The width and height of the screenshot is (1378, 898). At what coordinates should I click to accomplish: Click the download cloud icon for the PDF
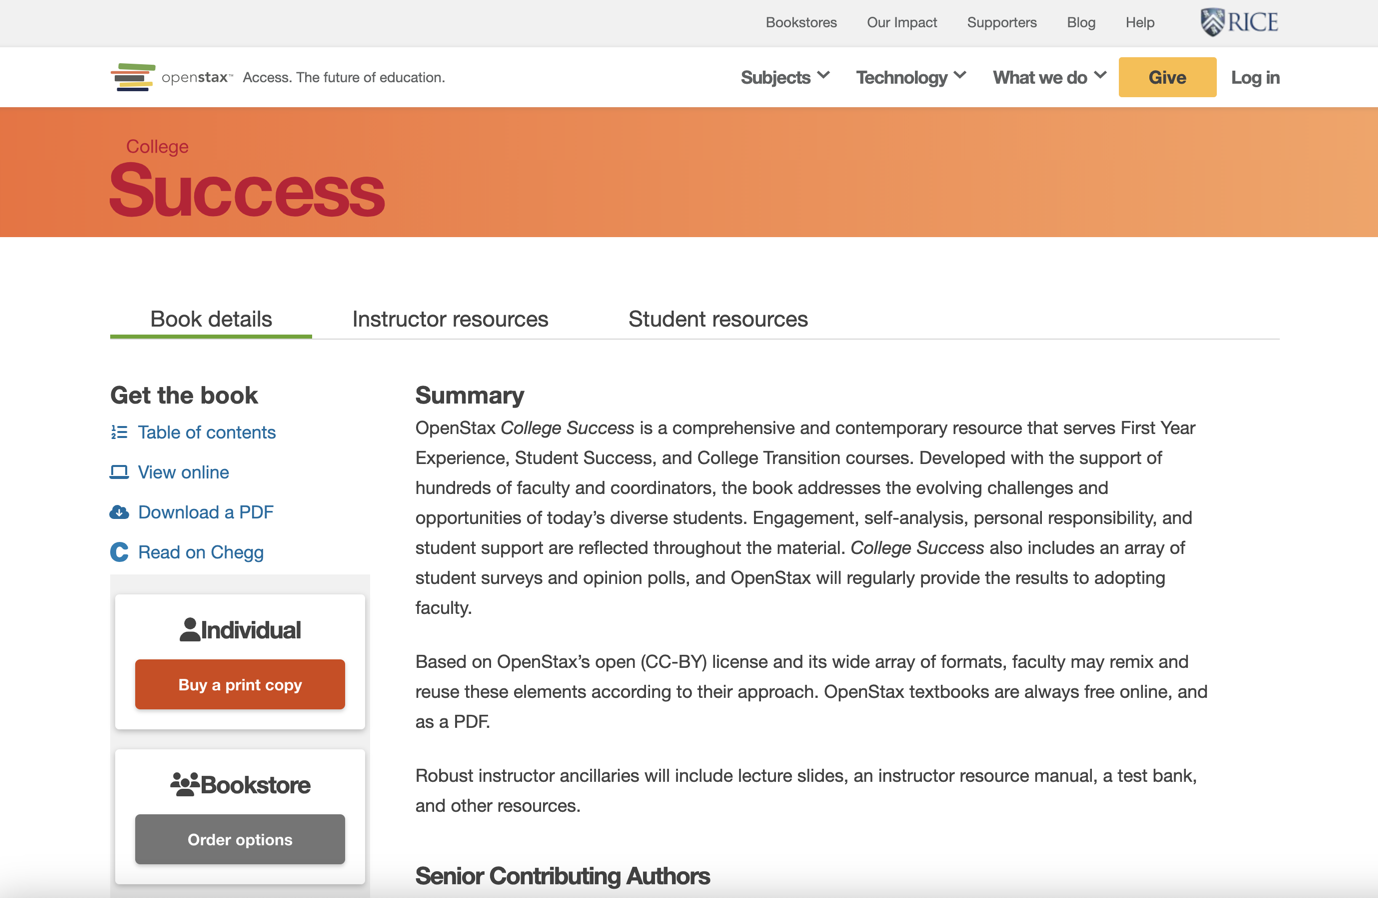[x=119, y=511]
